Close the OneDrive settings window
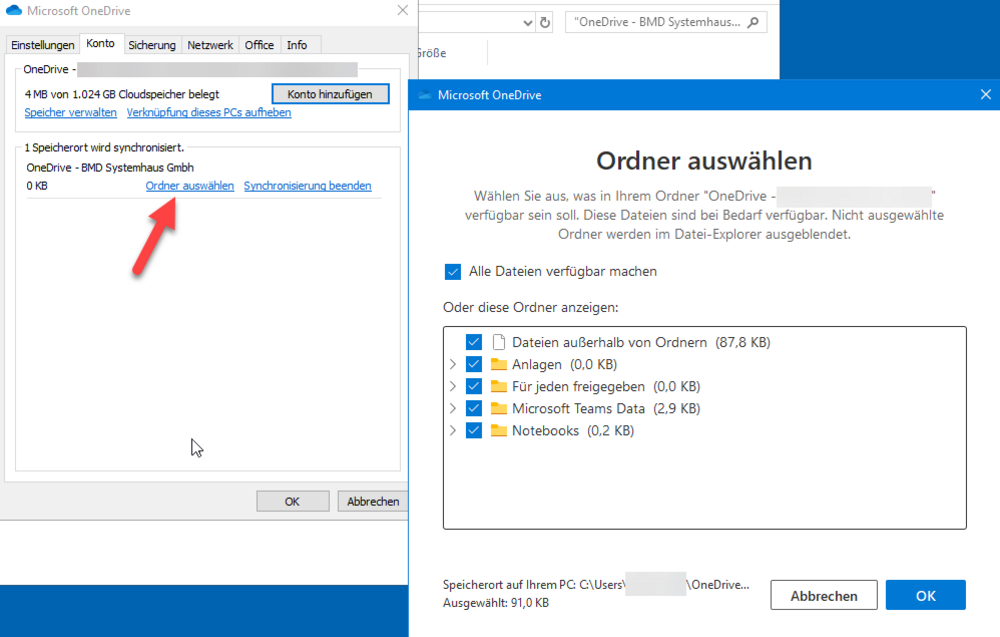 point(402,10)
